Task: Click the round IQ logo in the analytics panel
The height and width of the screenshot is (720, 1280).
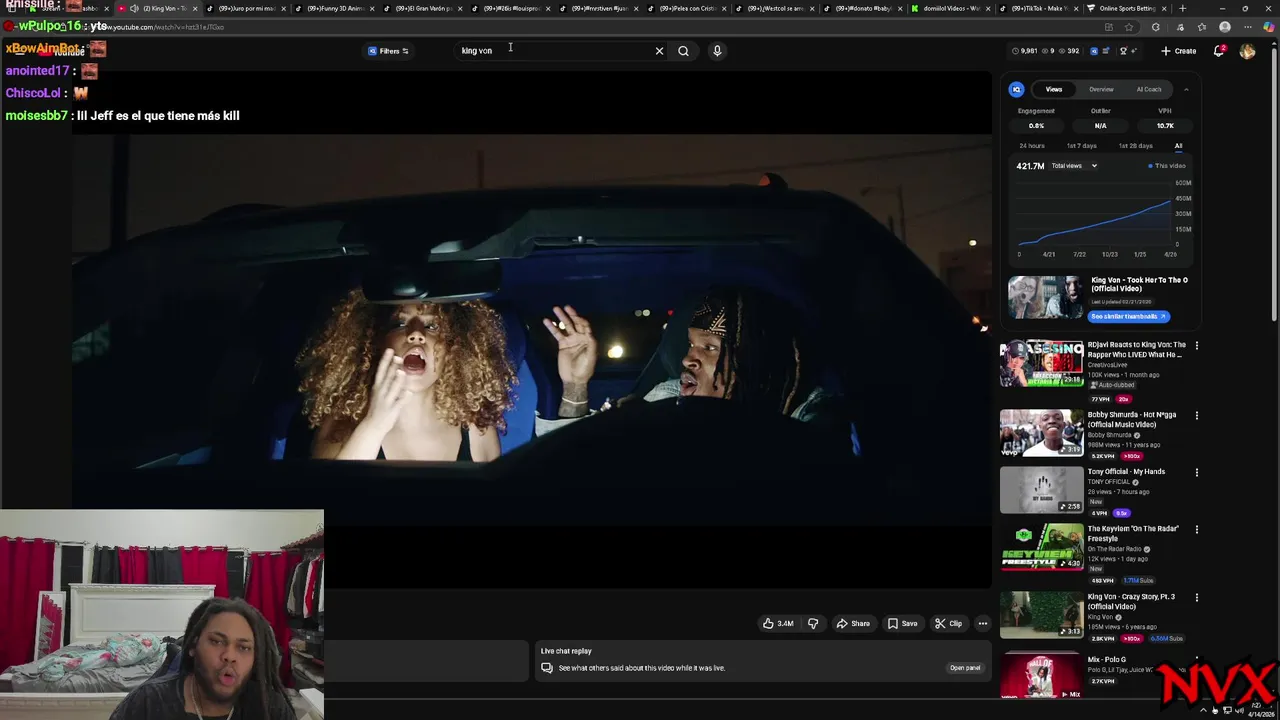Action: pos(1016,89)
